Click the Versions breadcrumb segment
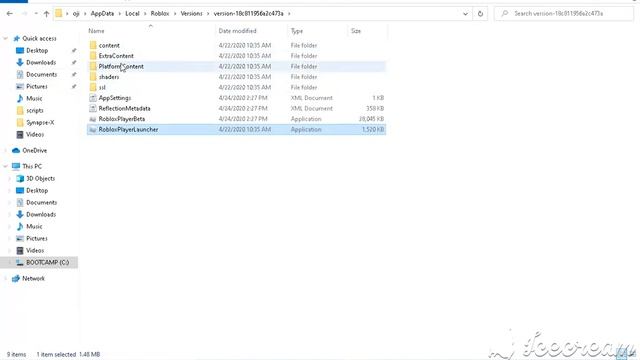 coord(191,13)
